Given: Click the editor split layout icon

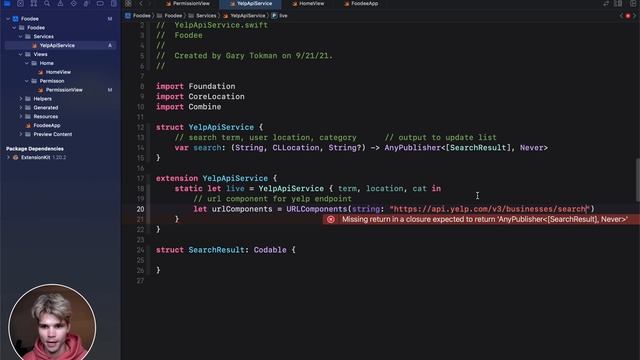Looking at the screenshot, I should coord(618,3).
